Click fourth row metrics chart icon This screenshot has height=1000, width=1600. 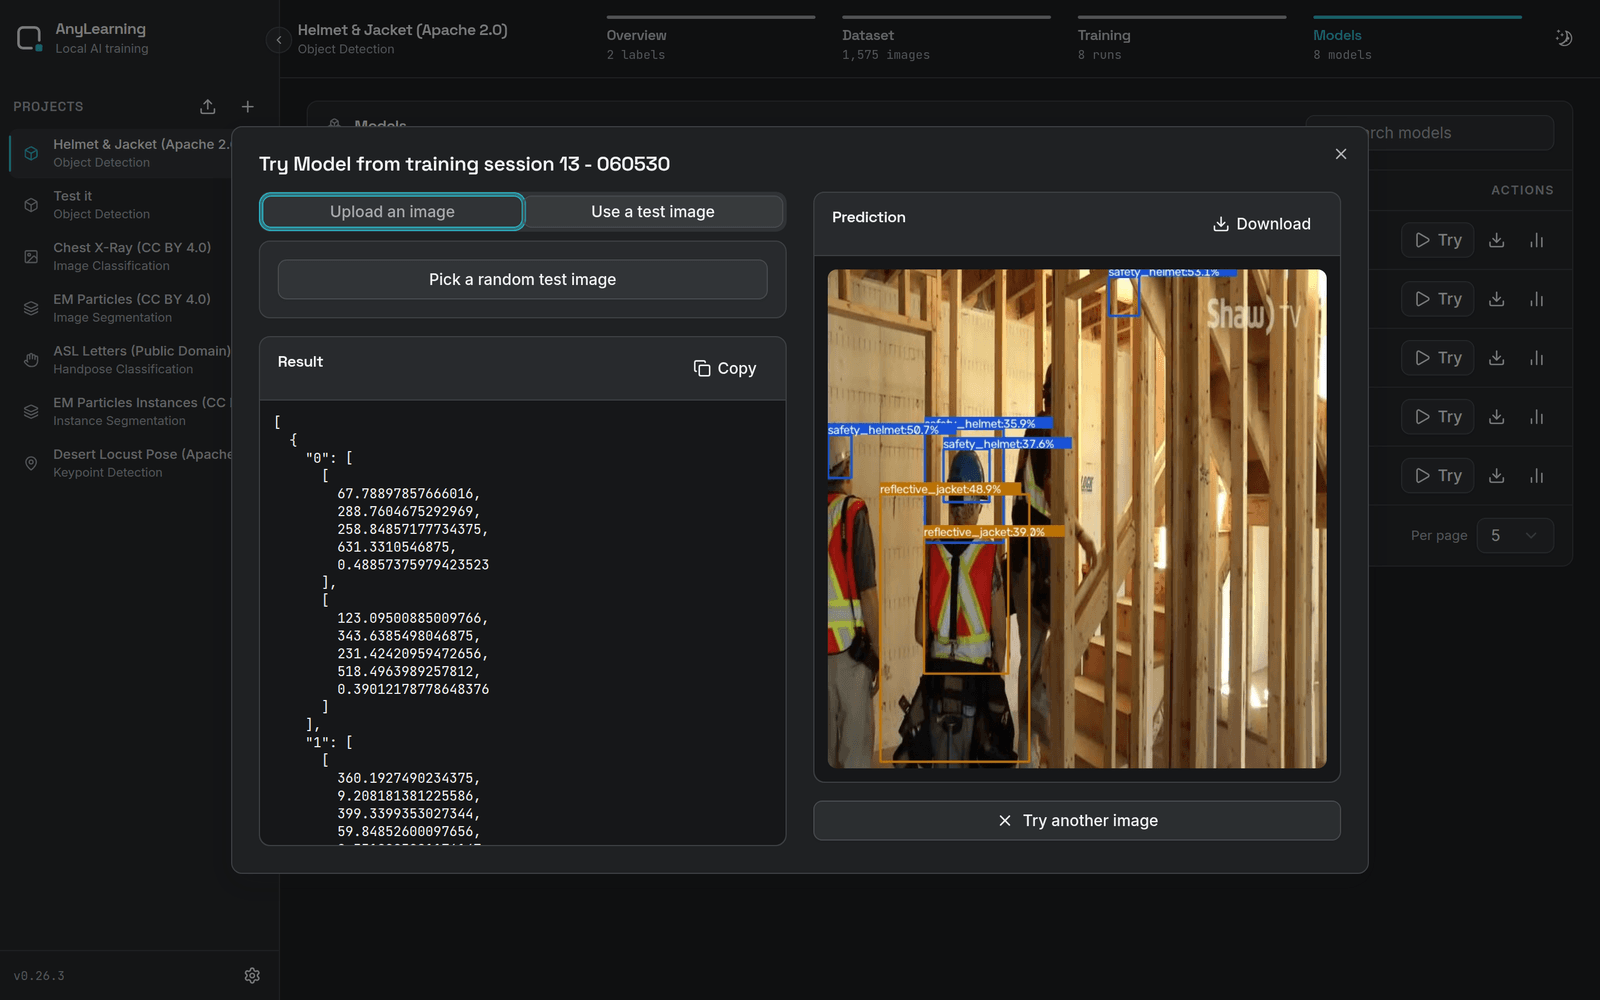click(1537, 417)
